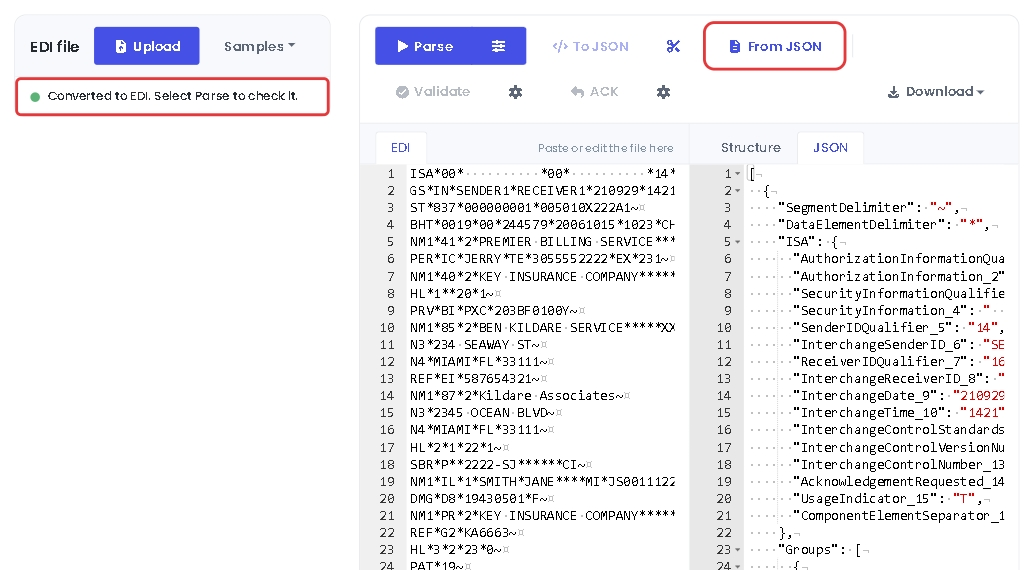Click JSON "InterchangeTime_10" line

pyautogui.click(x=877, y=413)
